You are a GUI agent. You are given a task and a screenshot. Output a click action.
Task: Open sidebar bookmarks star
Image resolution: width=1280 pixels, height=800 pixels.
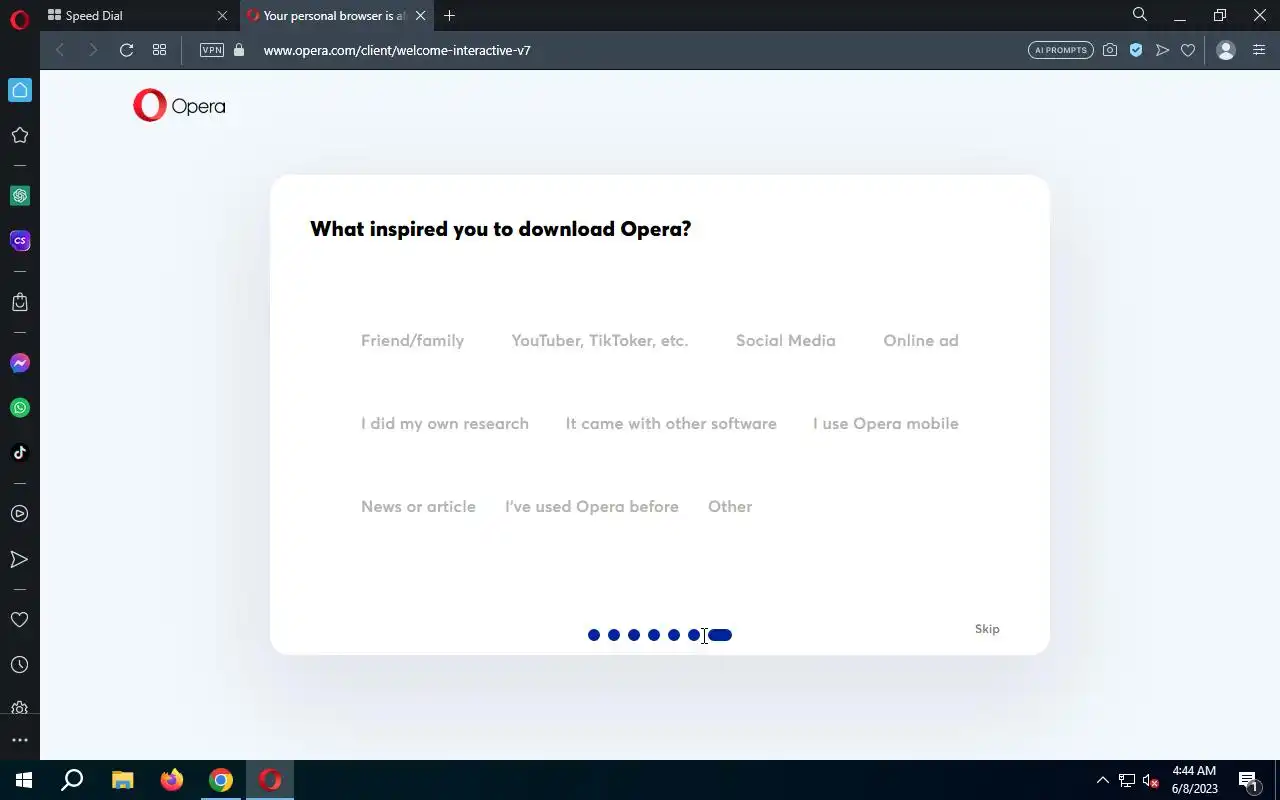tap(19, 135)
